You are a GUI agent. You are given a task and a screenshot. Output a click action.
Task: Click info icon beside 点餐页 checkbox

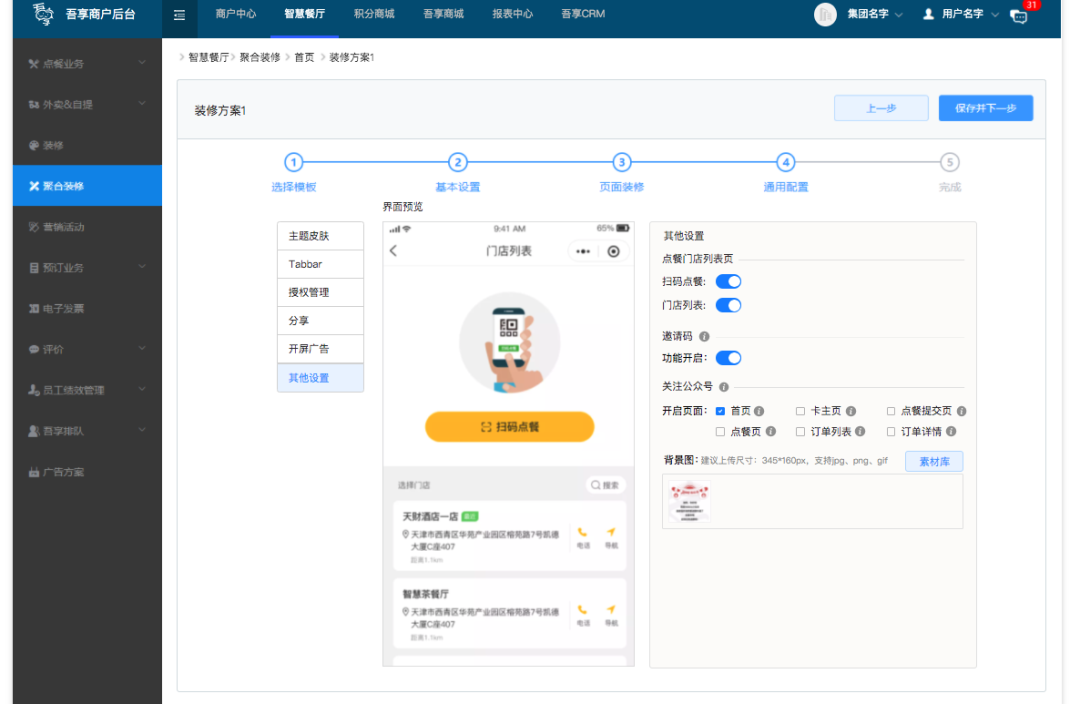(771, 432)
